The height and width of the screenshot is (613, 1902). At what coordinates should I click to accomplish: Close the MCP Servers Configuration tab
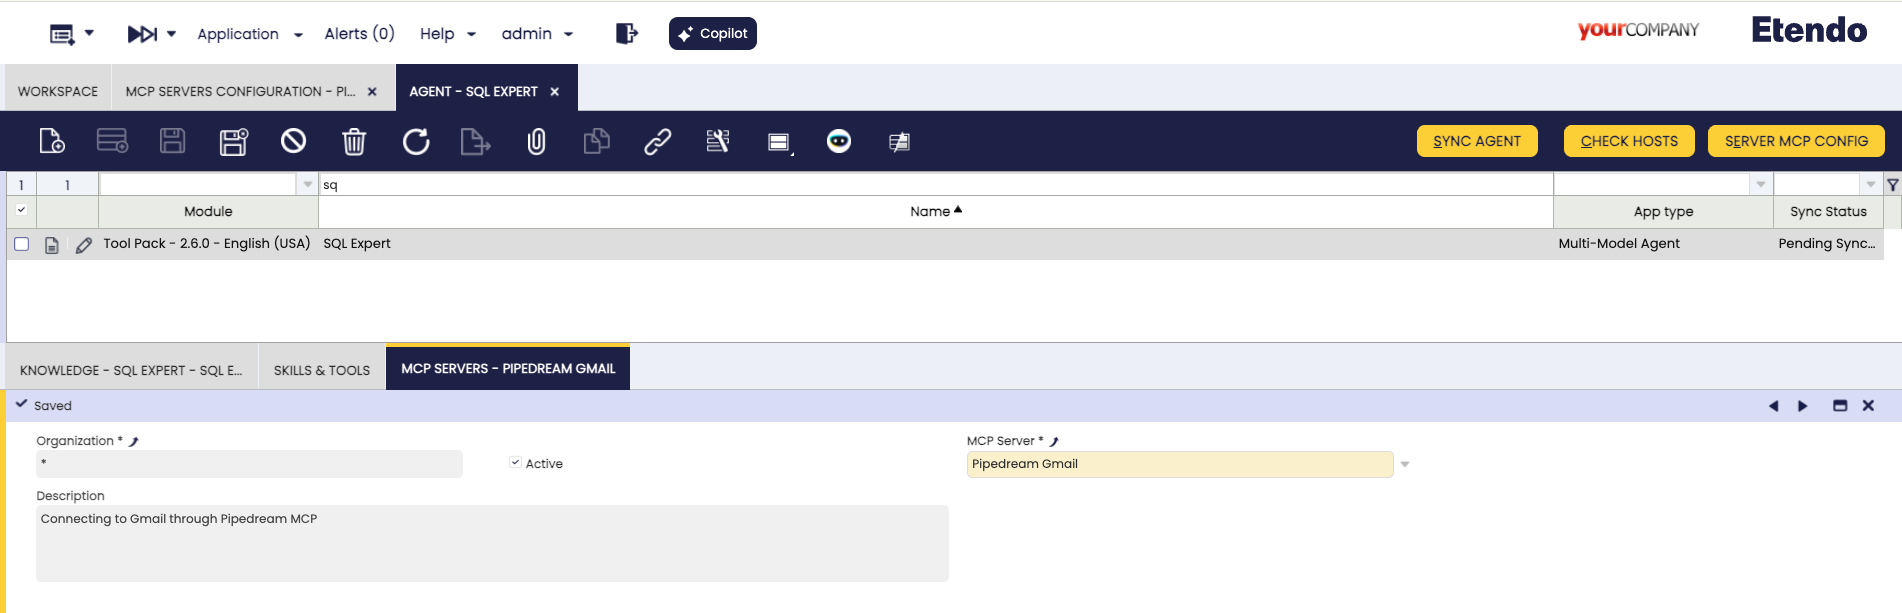(372, 91)
